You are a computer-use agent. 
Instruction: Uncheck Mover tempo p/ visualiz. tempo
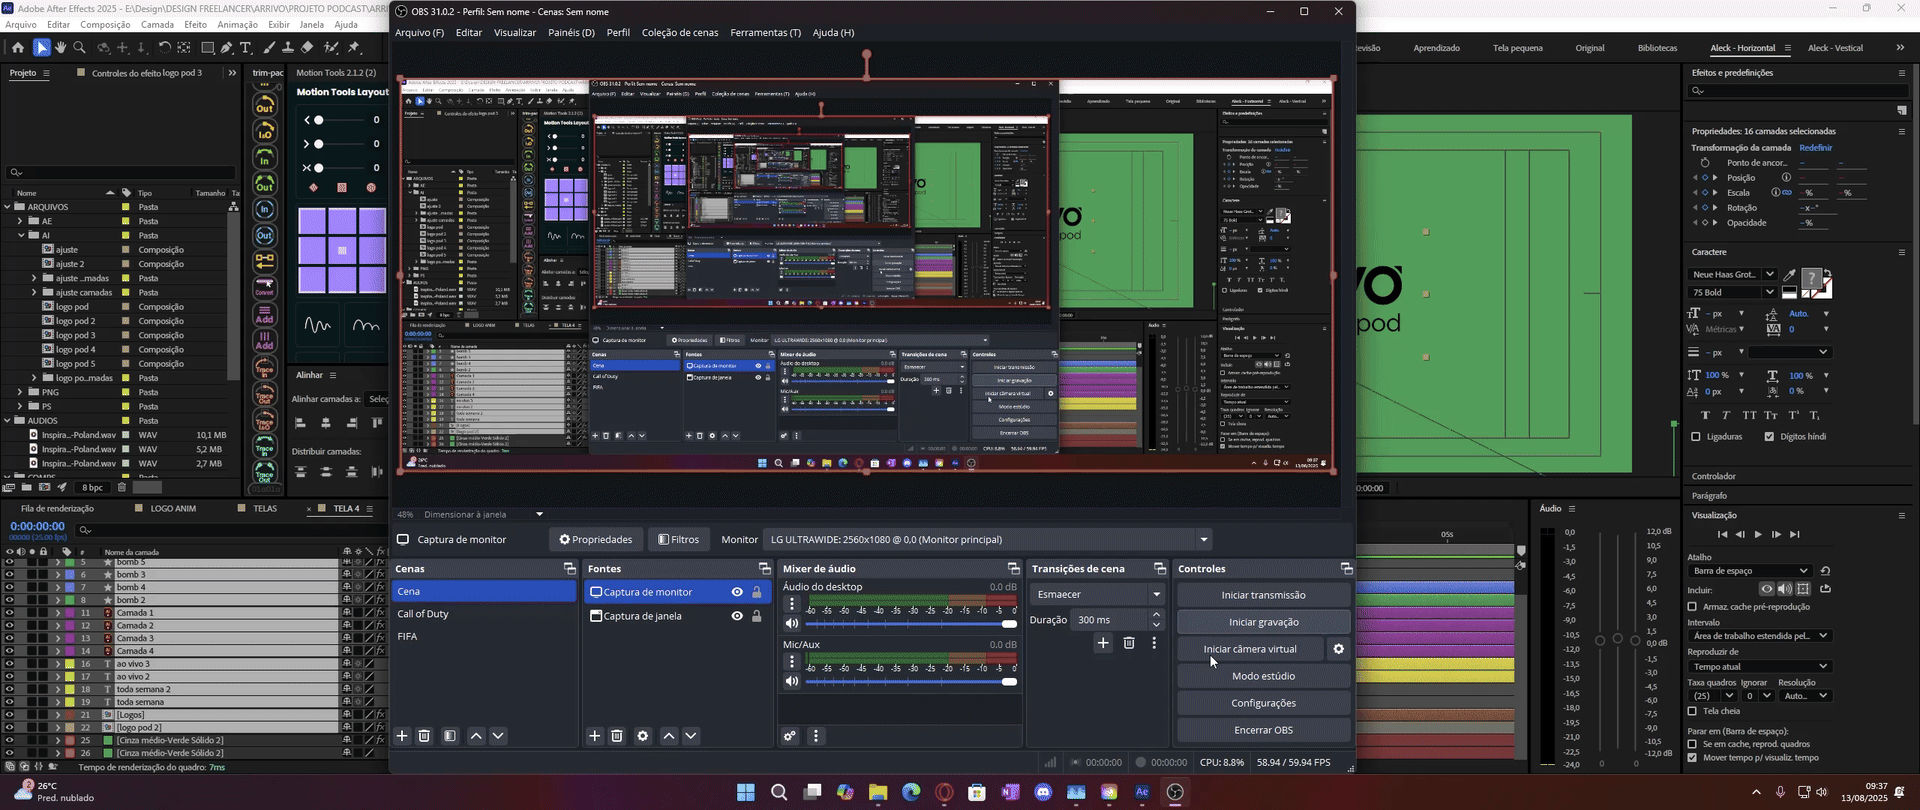[x=1693, y=757]
